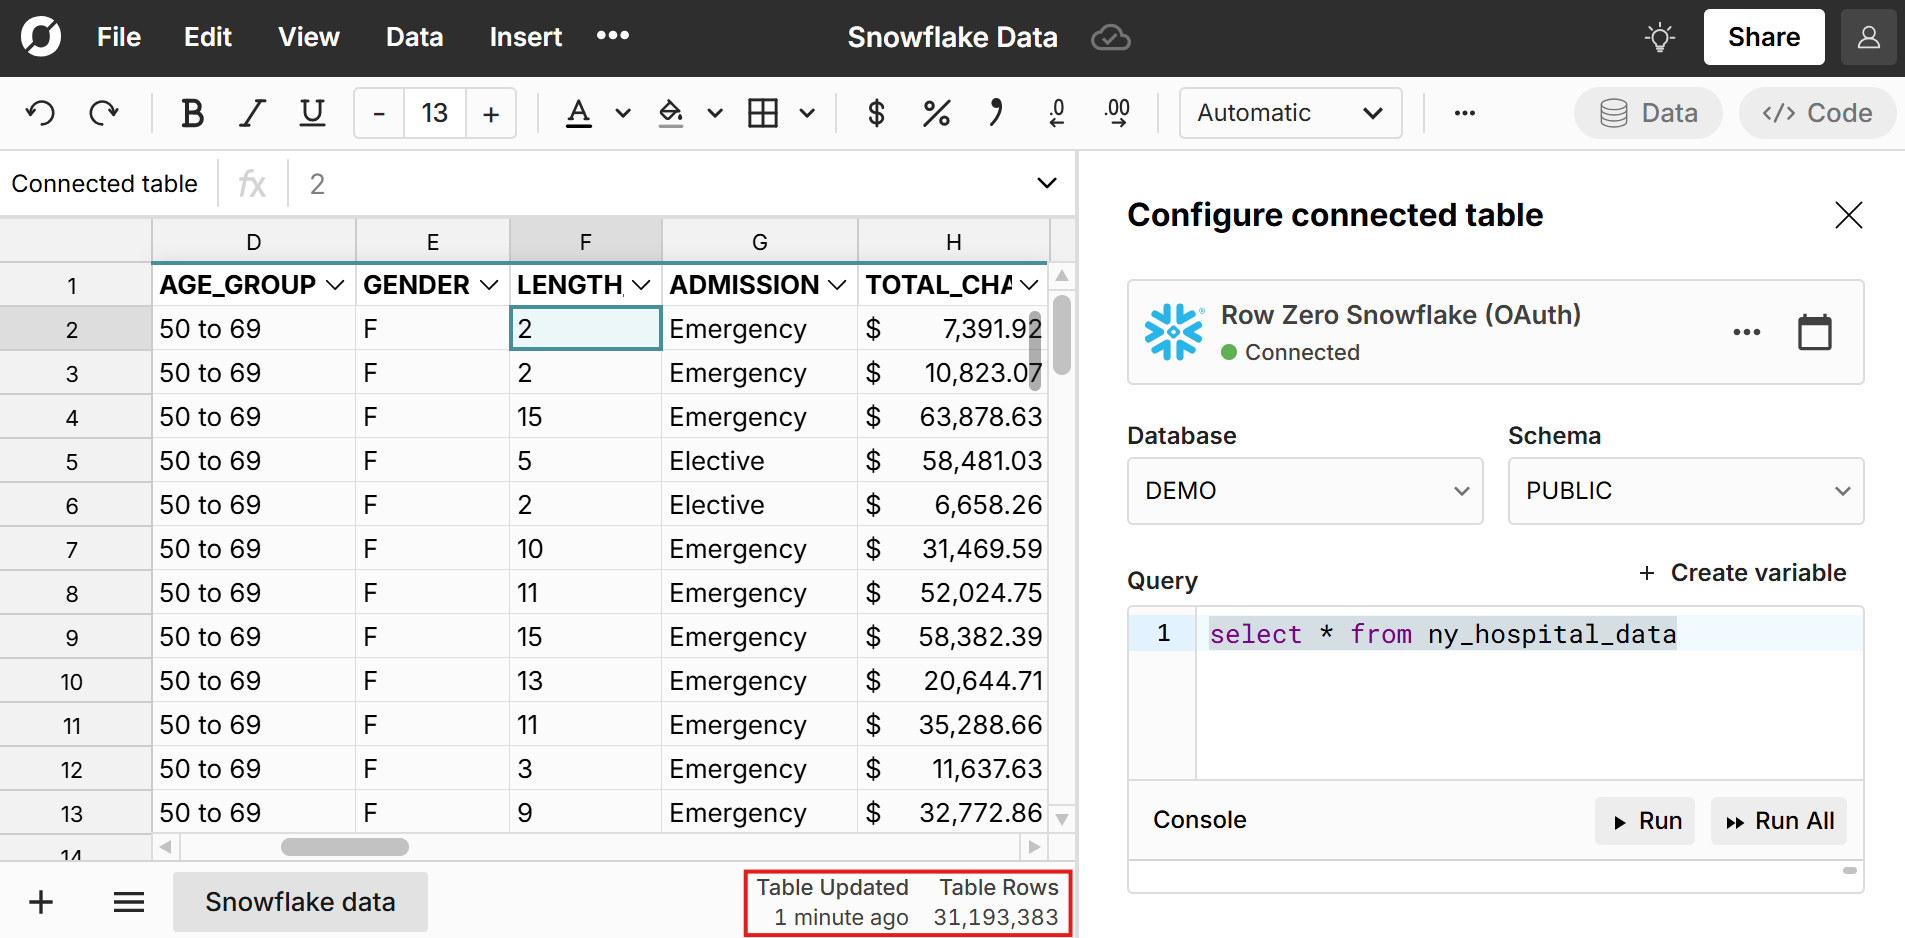The image size is (1905, 938).
Task: Click the Create variable link
Action: click(1743, 573)
